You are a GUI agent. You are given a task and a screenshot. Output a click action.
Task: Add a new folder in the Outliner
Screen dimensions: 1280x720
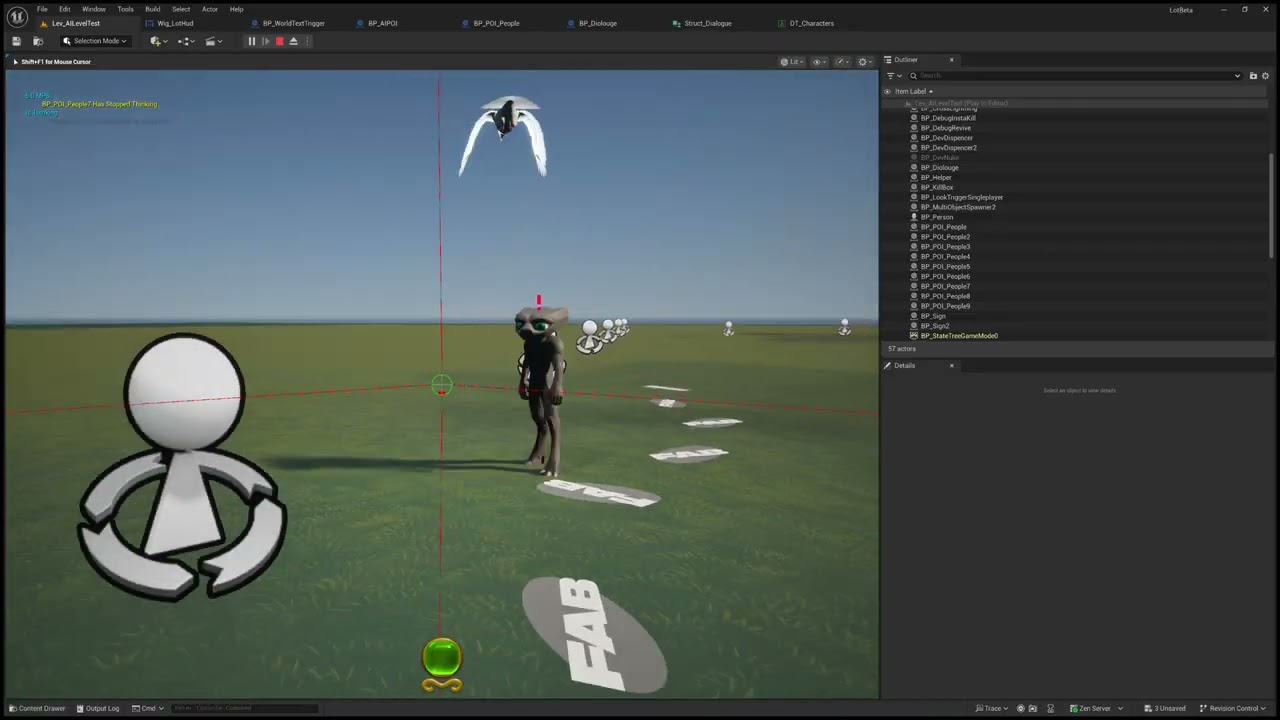click(x=1253, y=76)
